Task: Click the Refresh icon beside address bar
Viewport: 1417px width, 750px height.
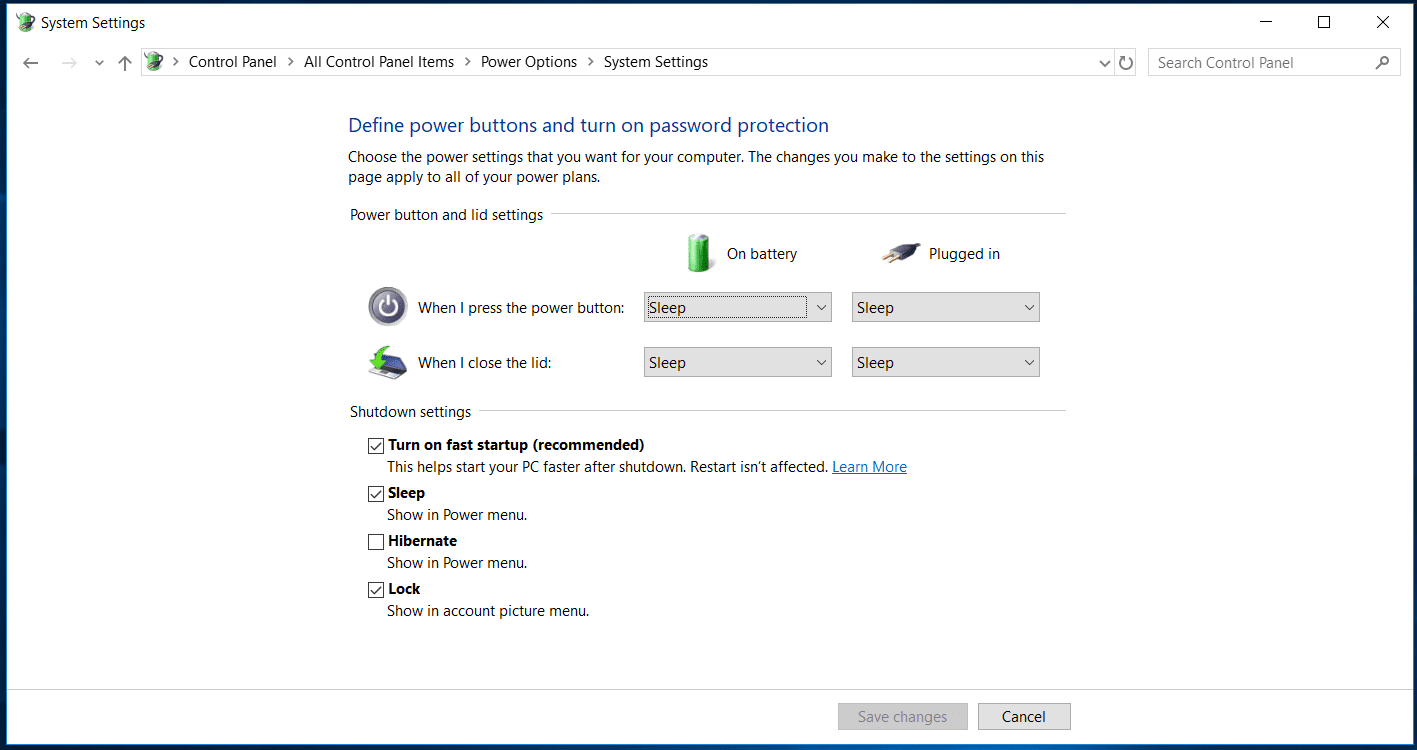Action: click(1126, 63)
